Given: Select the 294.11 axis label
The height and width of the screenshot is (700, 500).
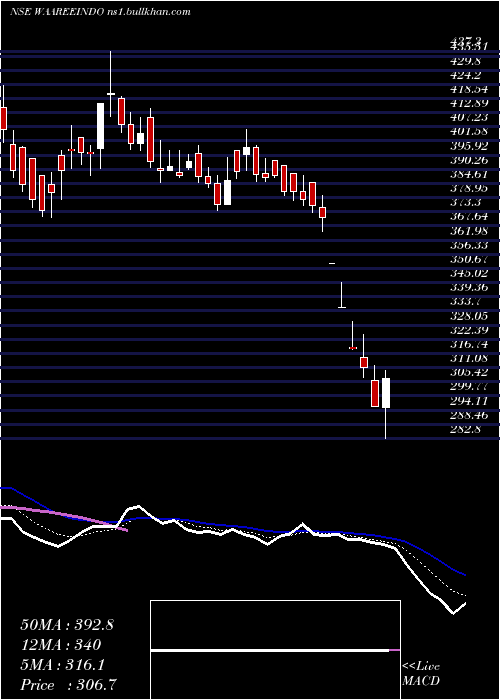Looking at the screenshot, I should tap(471, 400).
